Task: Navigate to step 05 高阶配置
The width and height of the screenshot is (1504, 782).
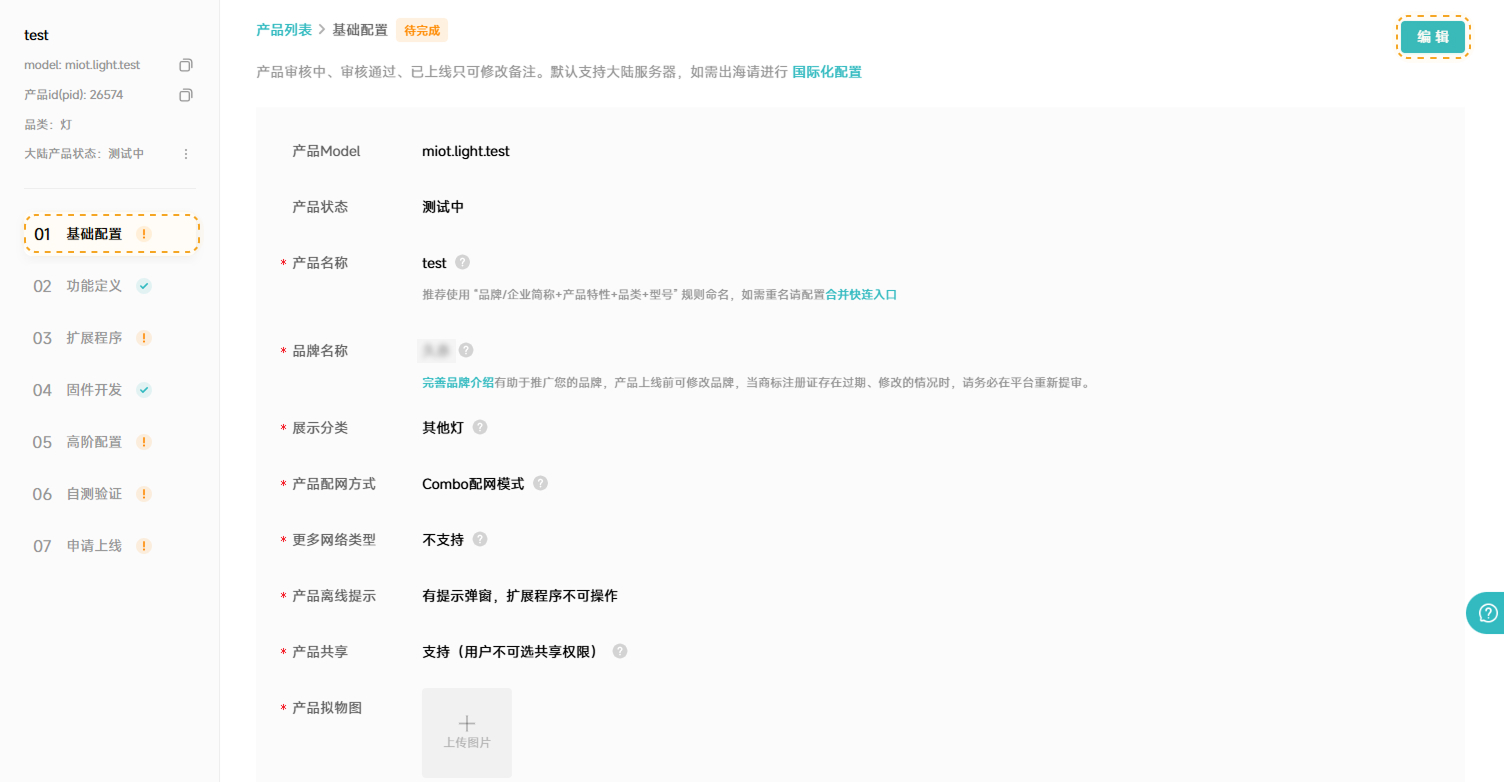Action: click(x=91, y=441)
